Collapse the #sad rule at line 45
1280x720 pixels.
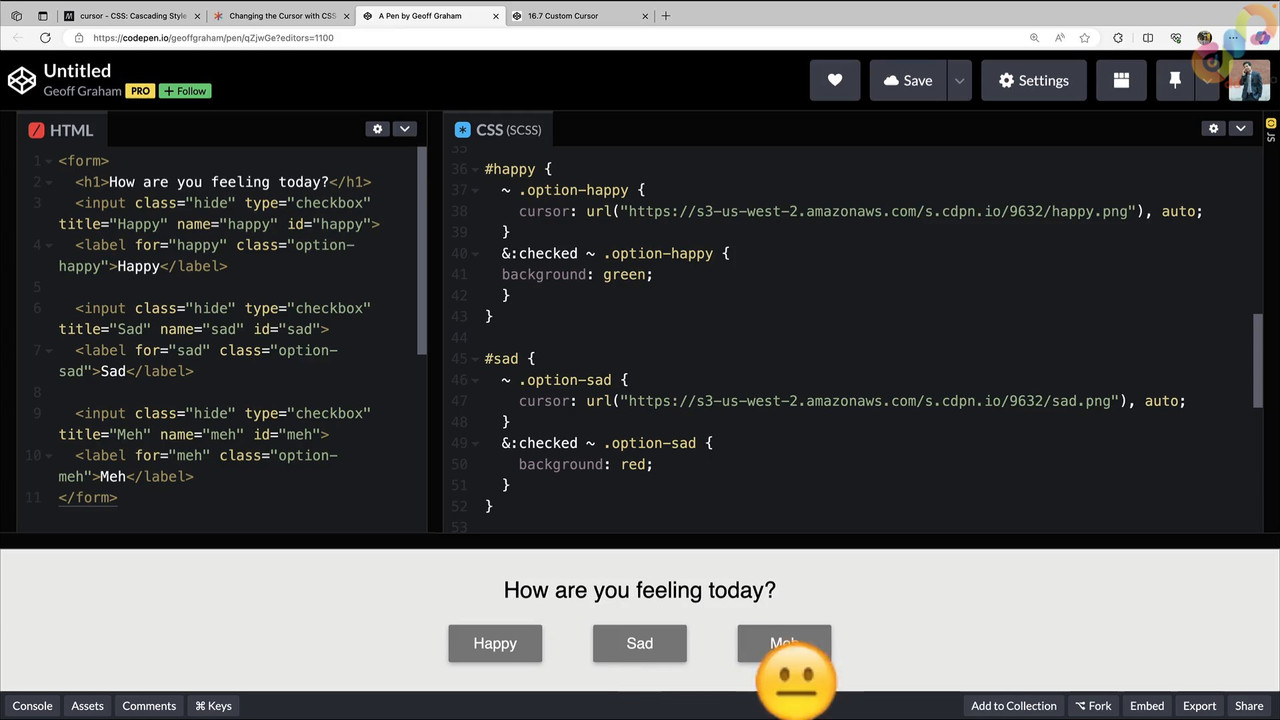click(x=473, y=358)
